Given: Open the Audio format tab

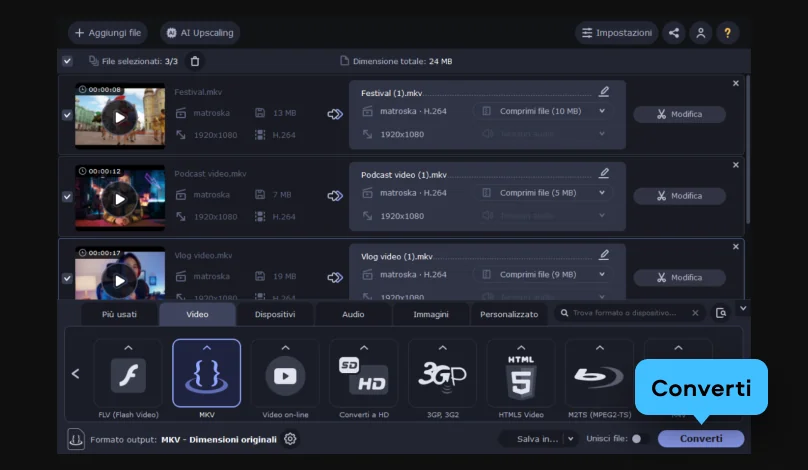Looking at the screenshot, I should tap(353, 314).
